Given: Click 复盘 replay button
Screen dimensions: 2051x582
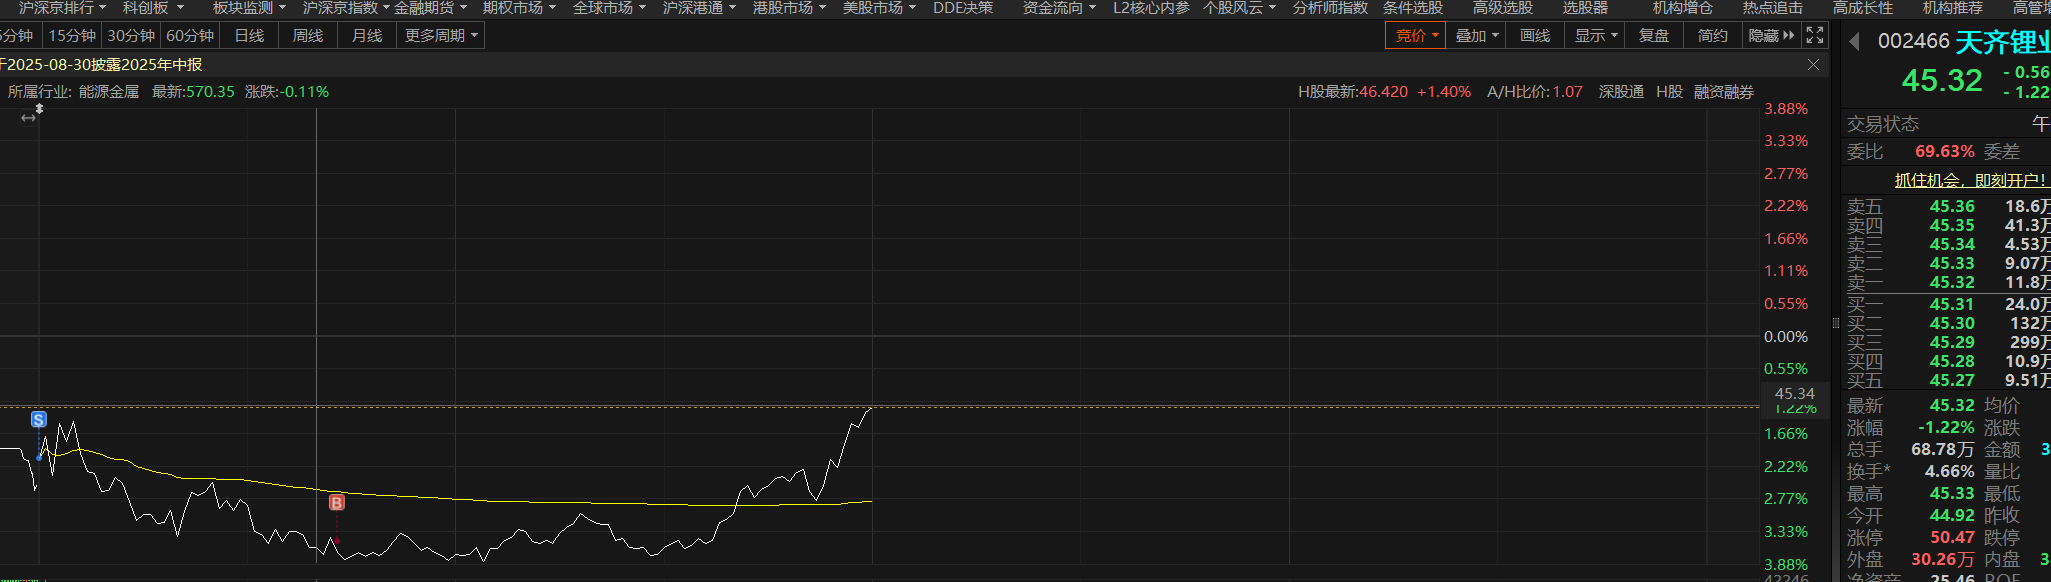Looking at the screenshot, I should (1654, 35).
